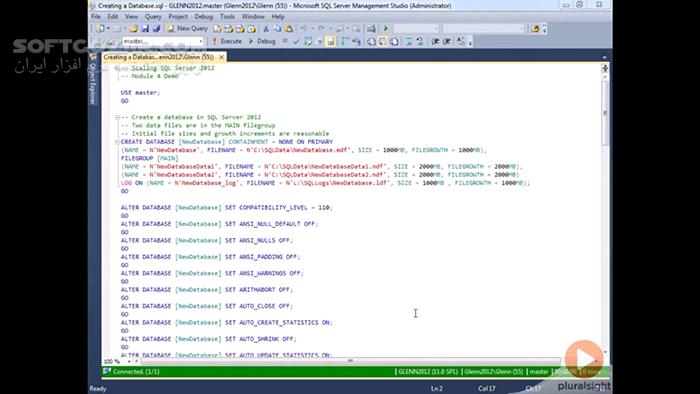
Task: Click the Open File folder icon
Action: (x=133, y=29)
